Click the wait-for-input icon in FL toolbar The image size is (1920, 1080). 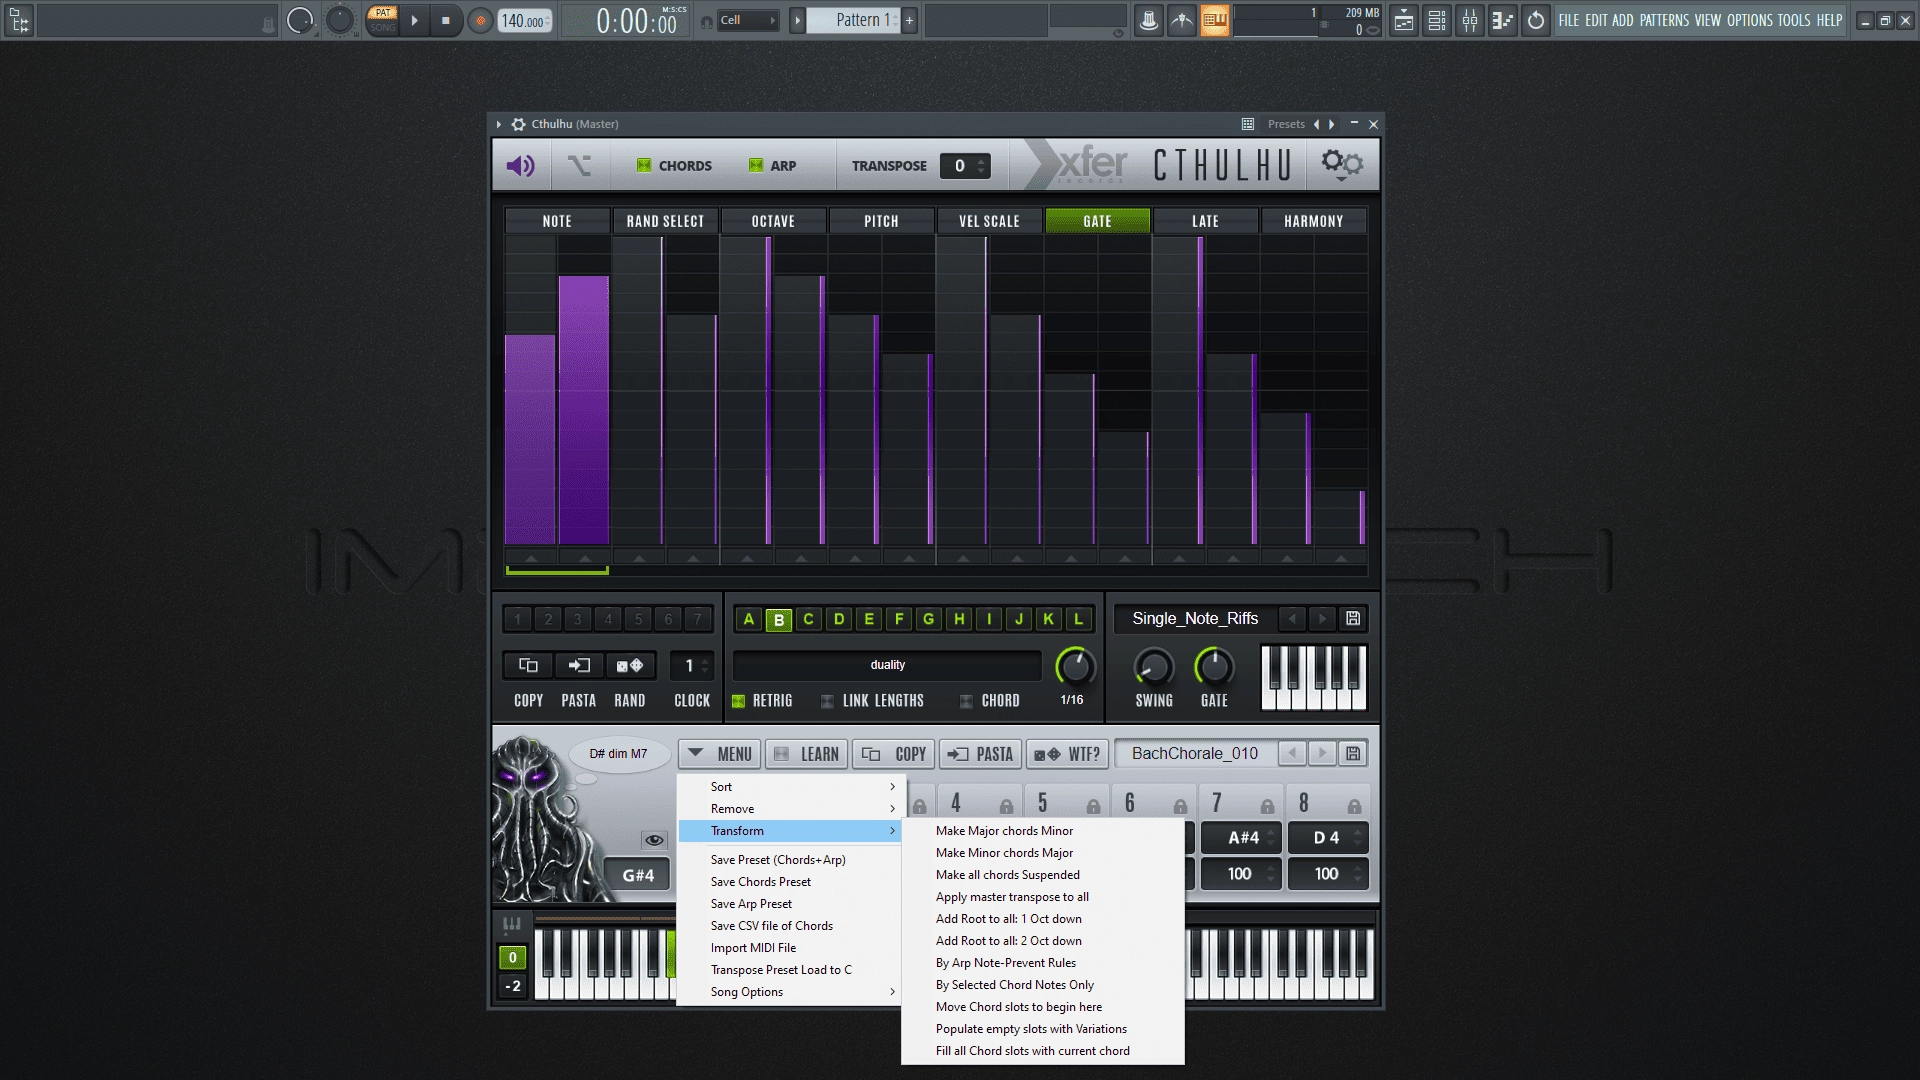coord(1182,20)
